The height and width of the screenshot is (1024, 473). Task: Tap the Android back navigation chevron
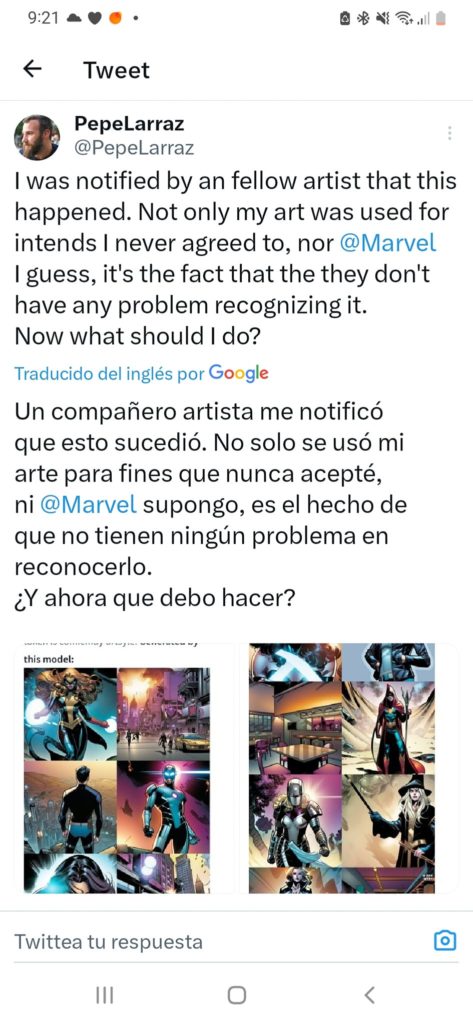click(x=369, y=995)
